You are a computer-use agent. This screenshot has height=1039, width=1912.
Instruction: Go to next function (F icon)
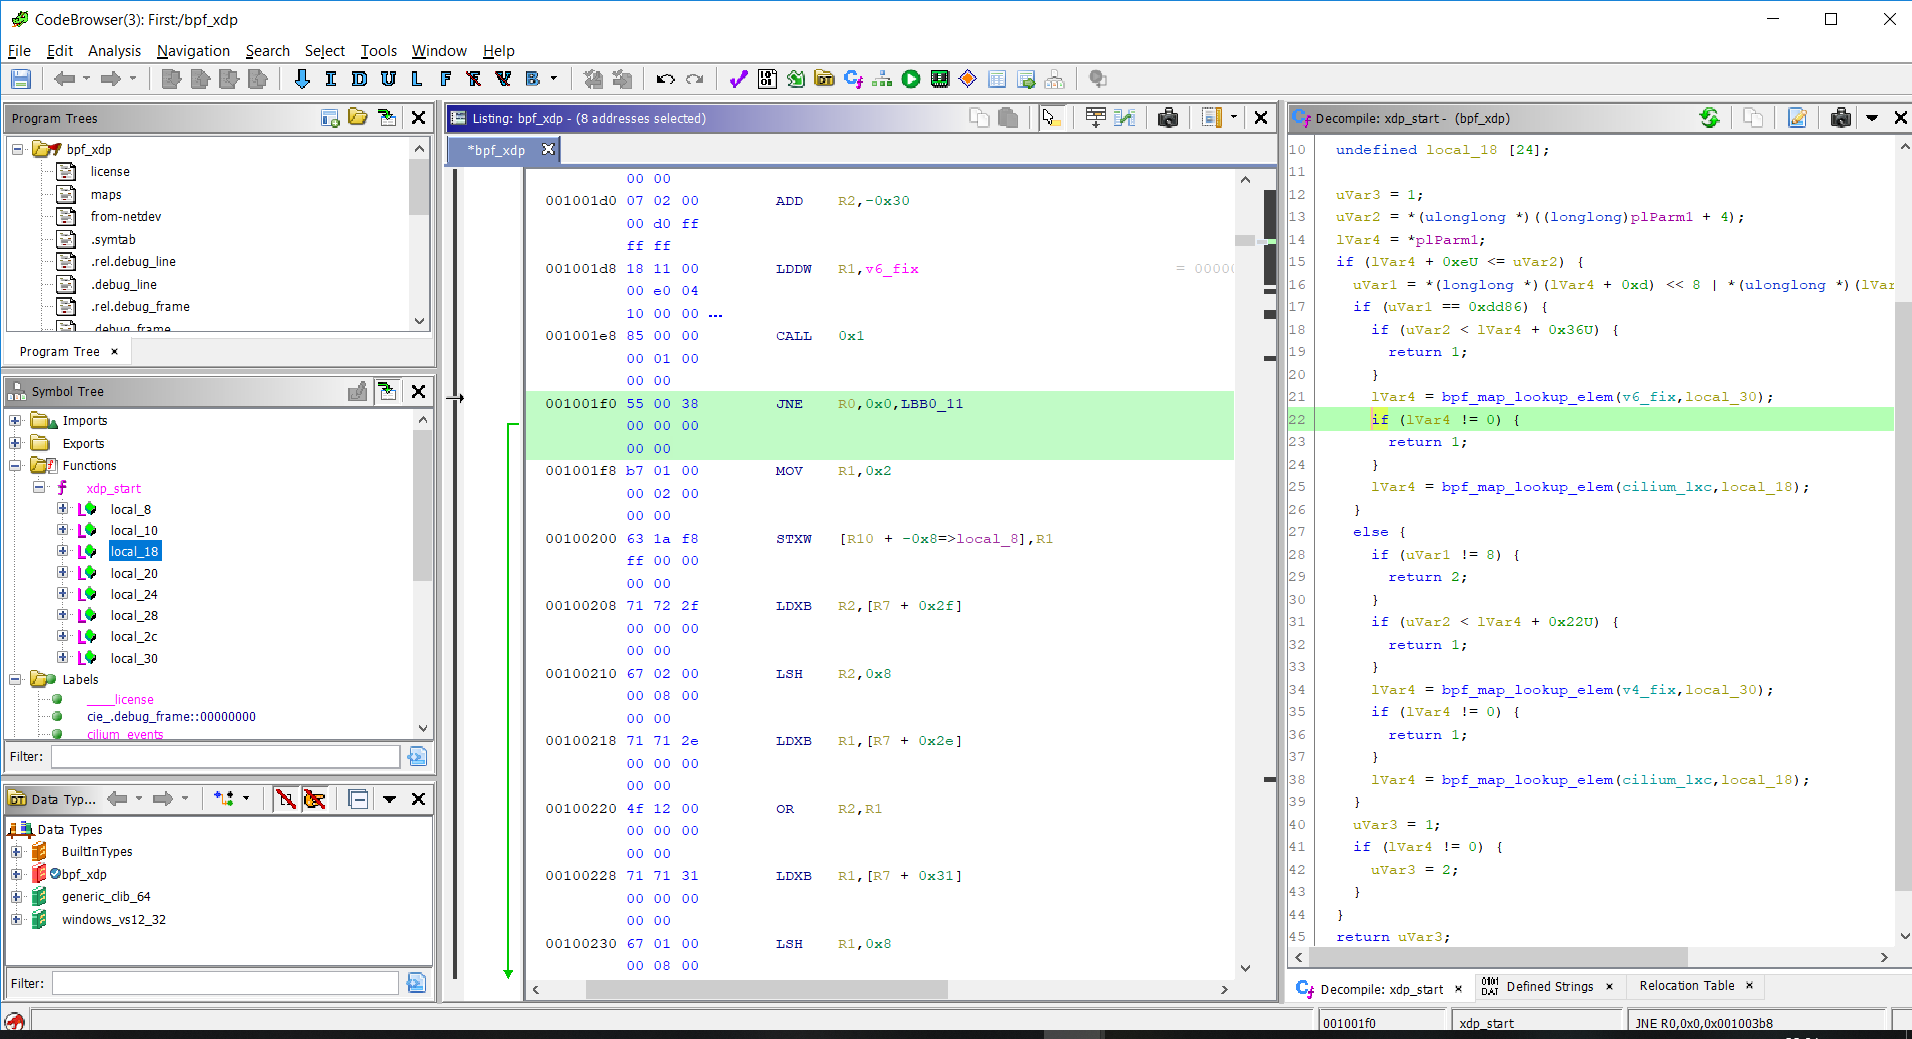click(x=446, y=79)
